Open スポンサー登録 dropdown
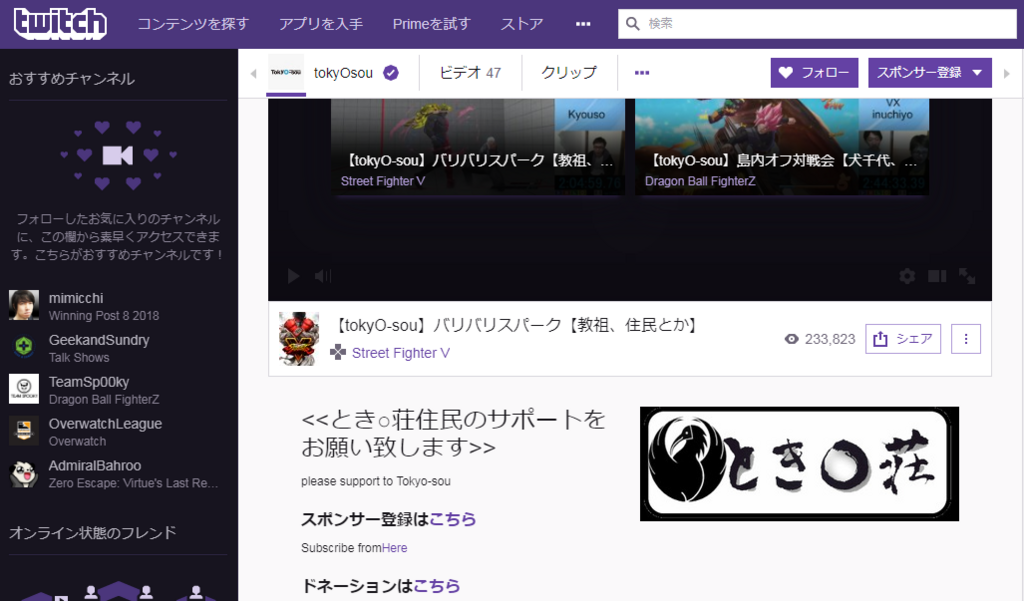The image size is (1024, 601). [x=929, y=73]
